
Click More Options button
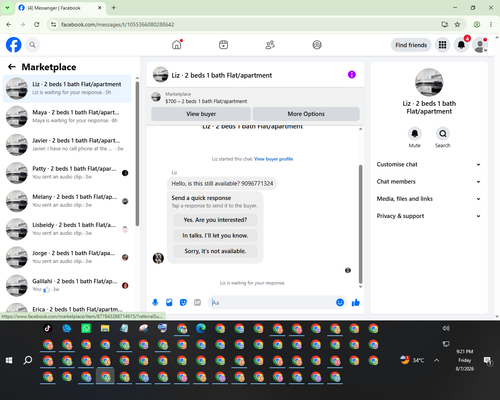coord(306,114)
